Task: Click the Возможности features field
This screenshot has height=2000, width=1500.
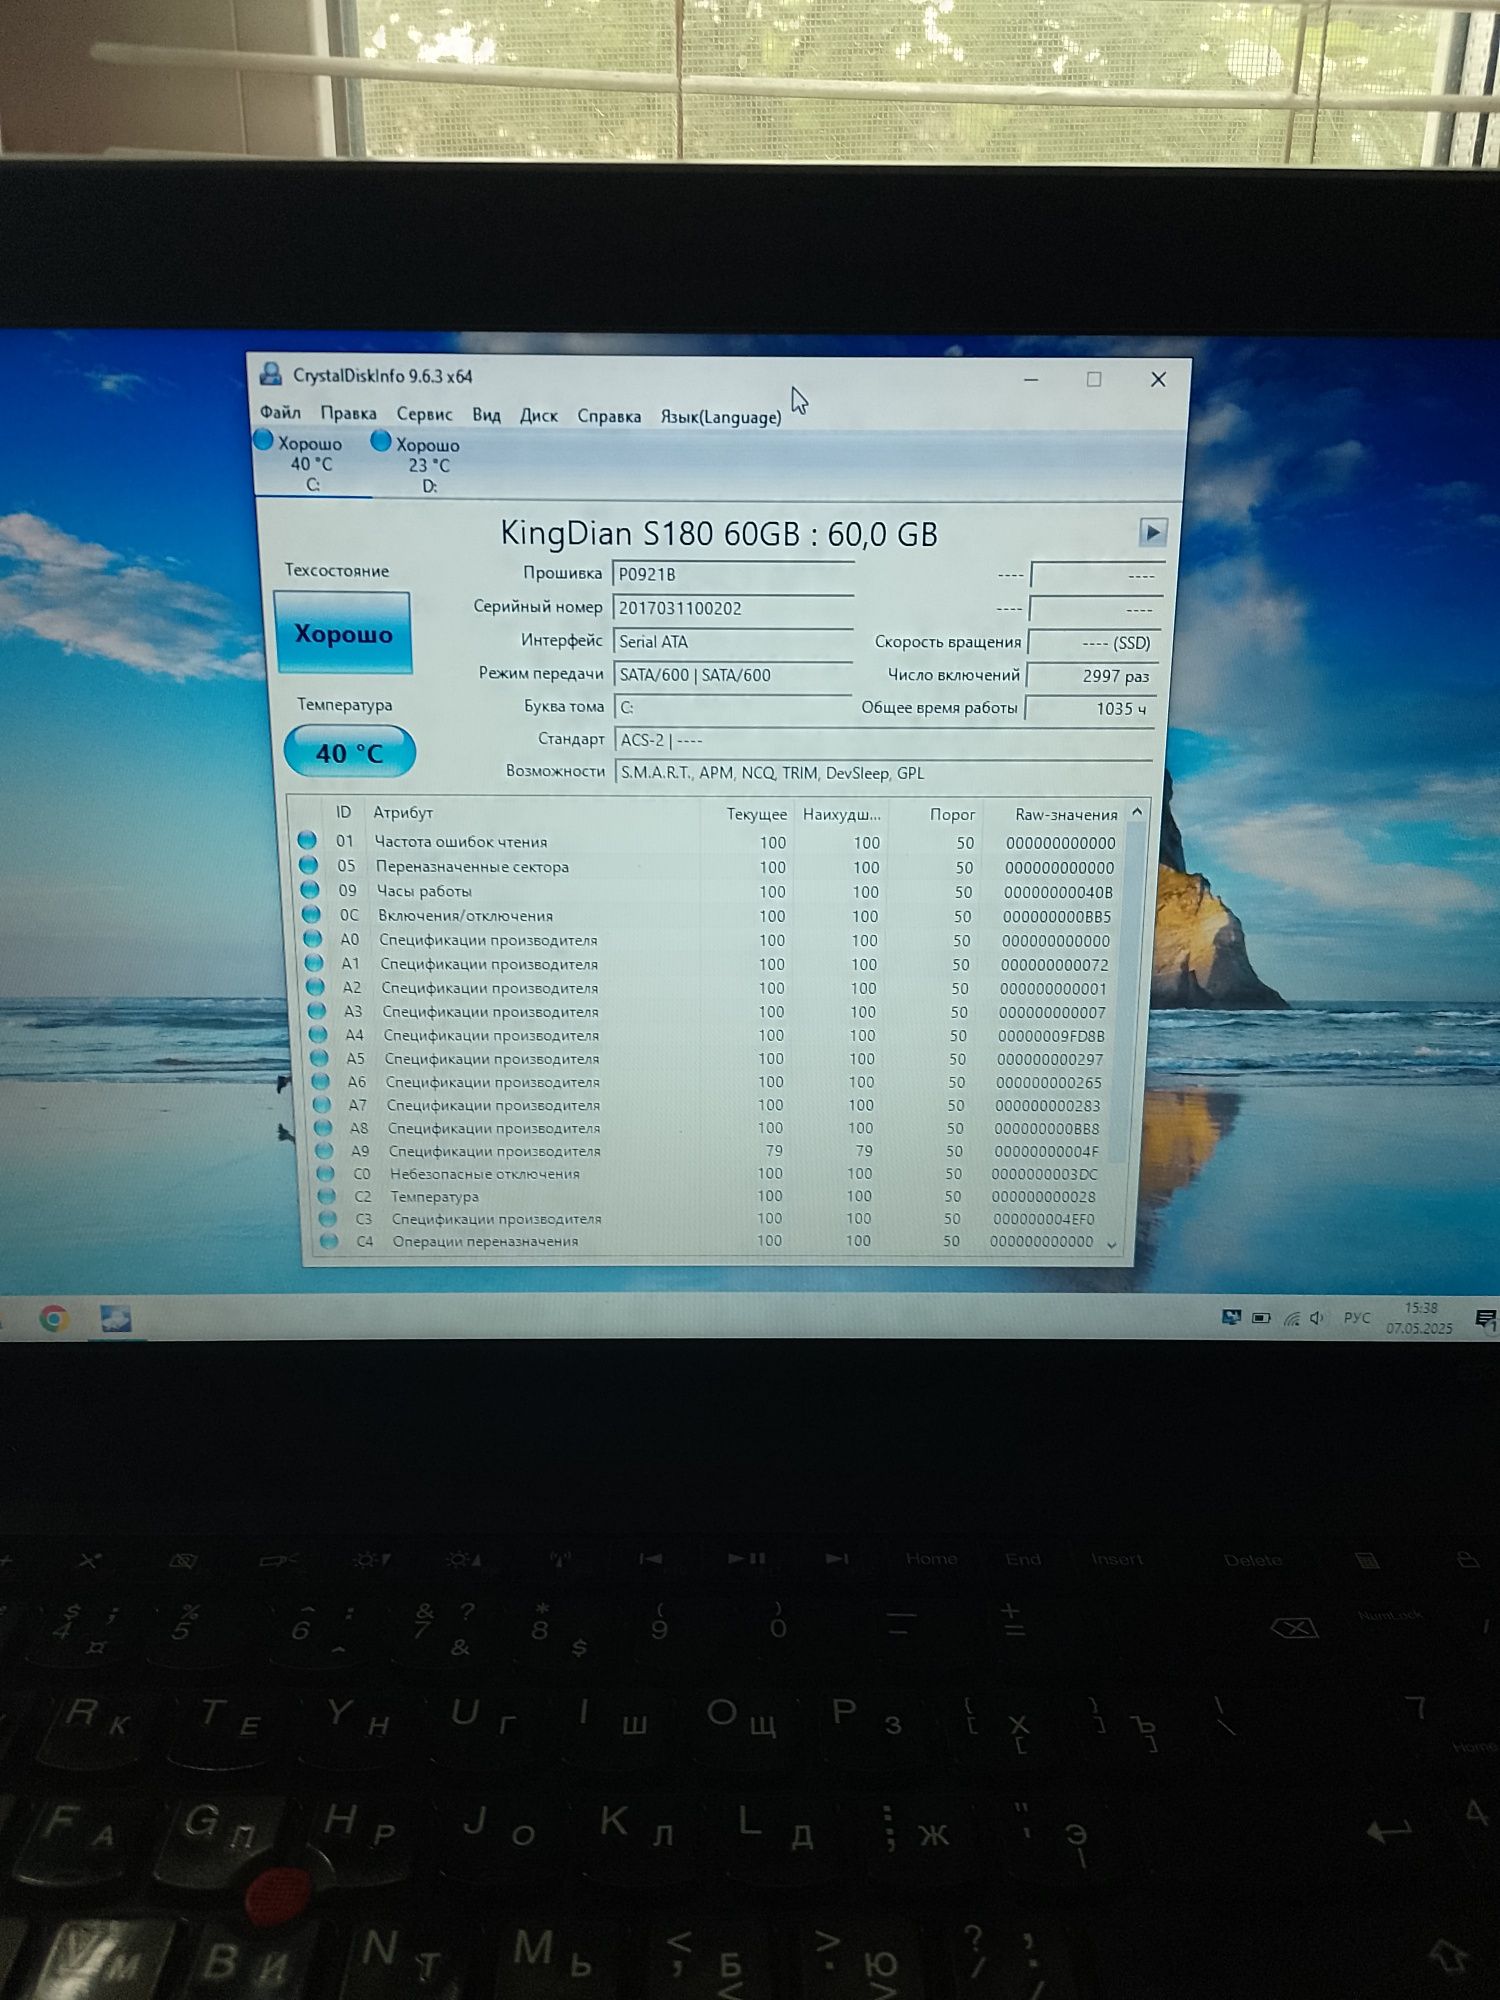Action: pyautogui.click(x=884, y=773)
